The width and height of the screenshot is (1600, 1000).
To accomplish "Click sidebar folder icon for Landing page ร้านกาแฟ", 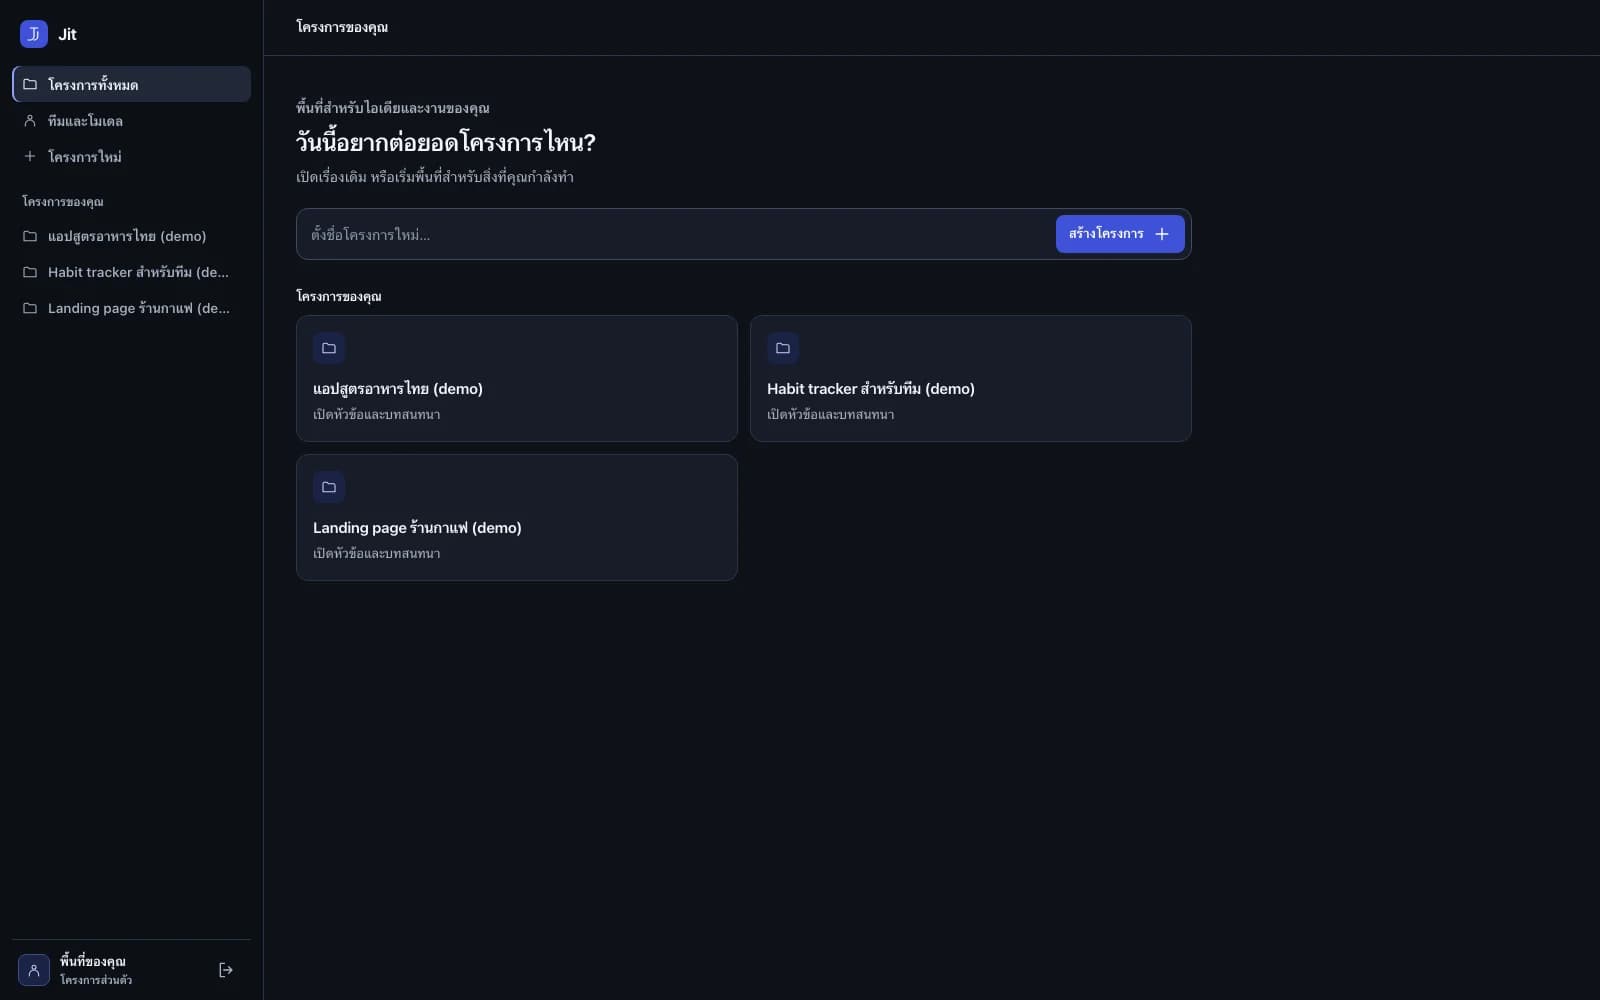I will (30, 308).
